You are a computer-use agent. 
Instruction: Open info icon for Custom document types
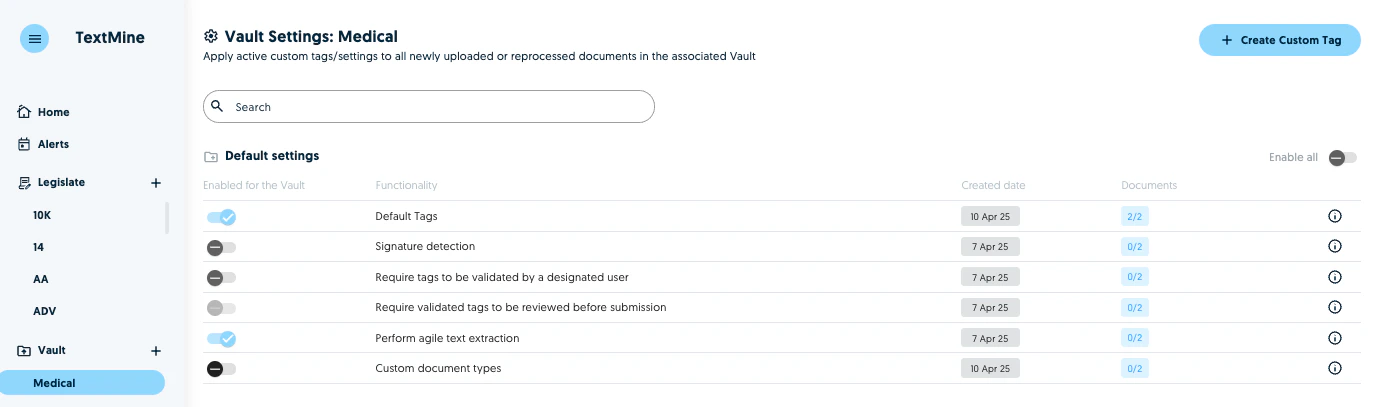1334,368
